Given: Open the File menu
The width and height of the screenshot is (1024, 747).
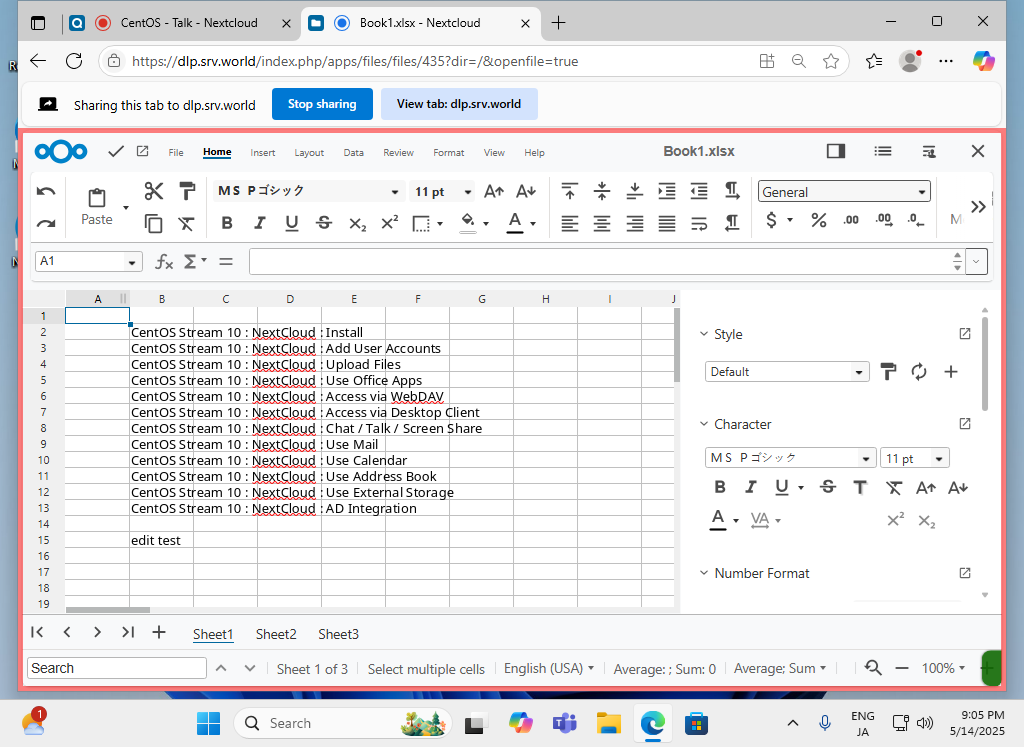Looking at the screenshot, I should pos(176,152).
